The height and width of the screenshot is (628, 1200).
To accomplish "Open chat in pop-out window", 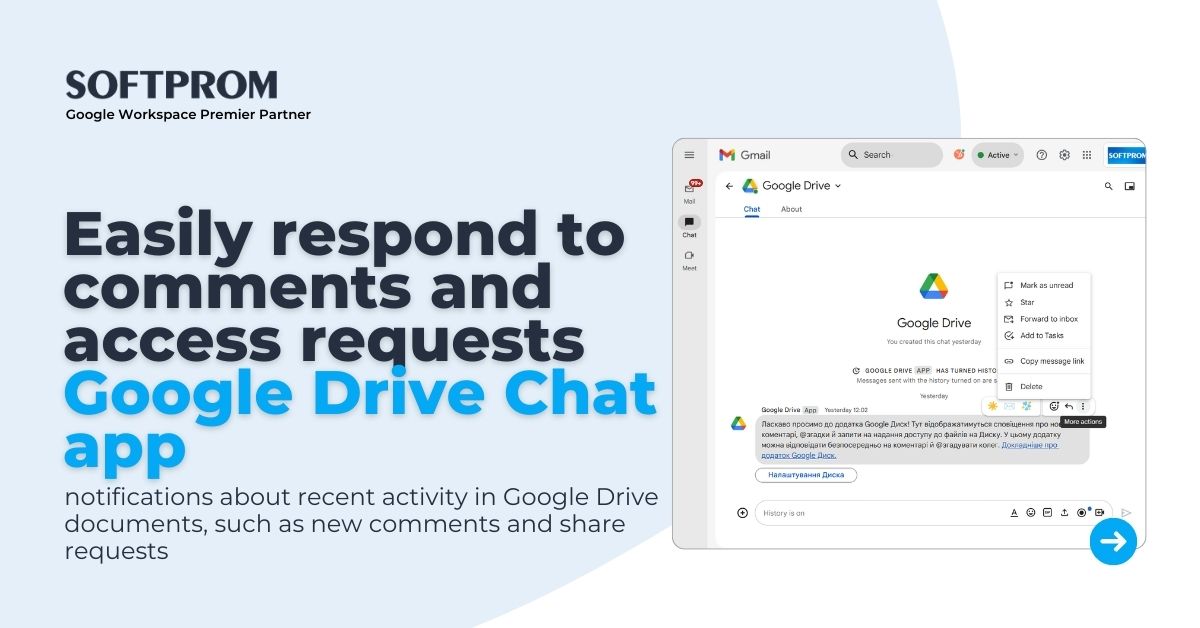I will [x=1130, y=186].
